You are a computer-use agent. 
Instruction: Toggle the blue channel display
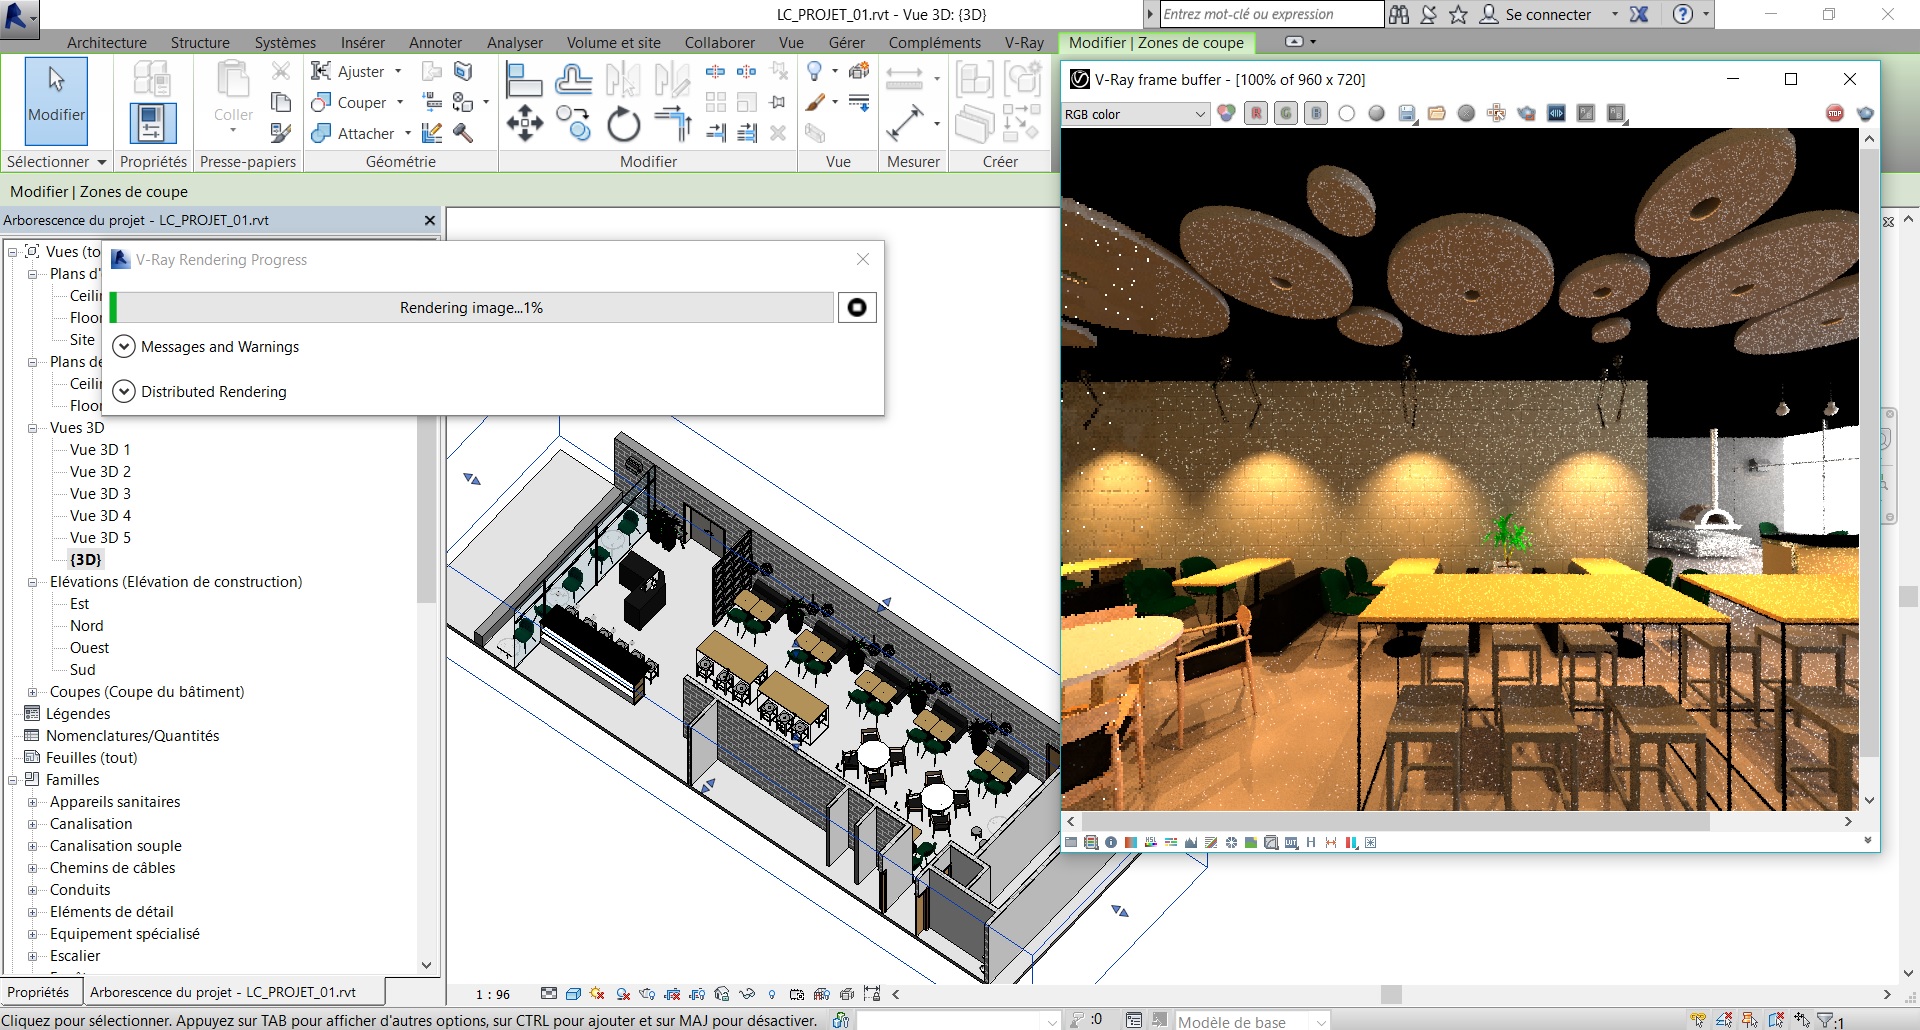(x=1316, y=113)
